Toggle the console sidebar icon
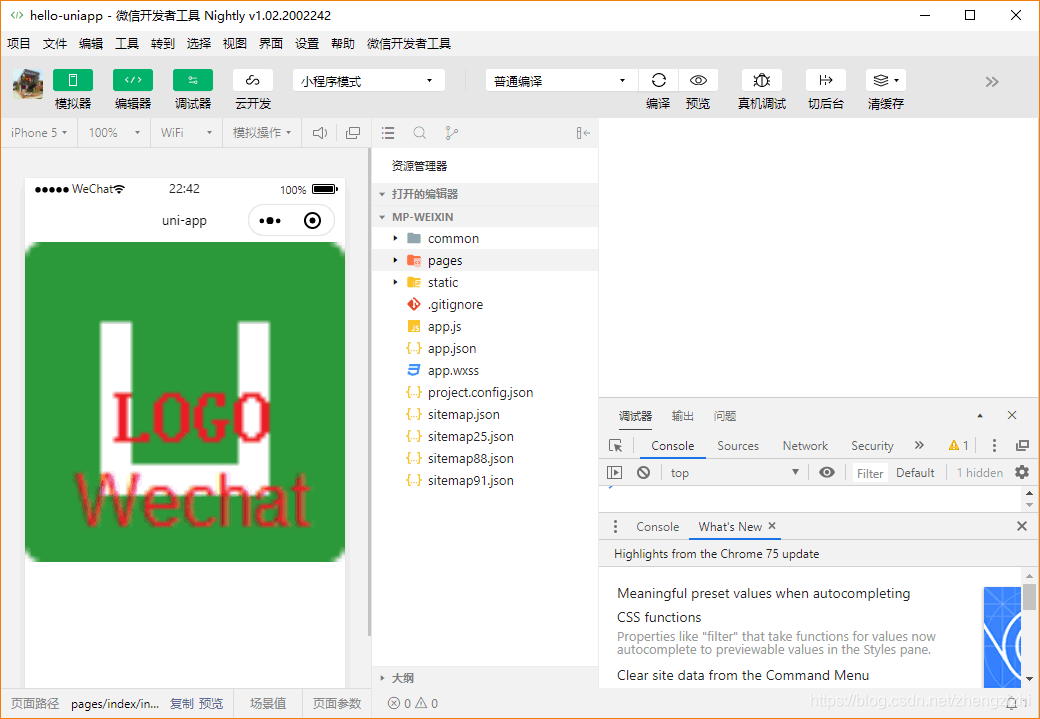The image size is (1040, 719). [615, 472]
